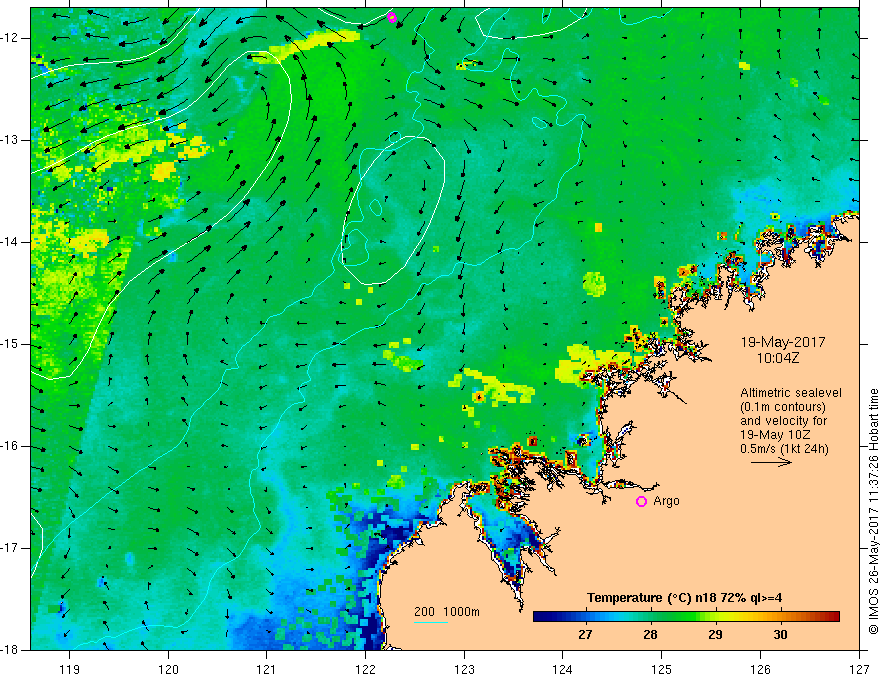The width and height of the screenshot is (880, 680).
Task: Click the 29 tick label on the color bar
Action: point(715,635)
